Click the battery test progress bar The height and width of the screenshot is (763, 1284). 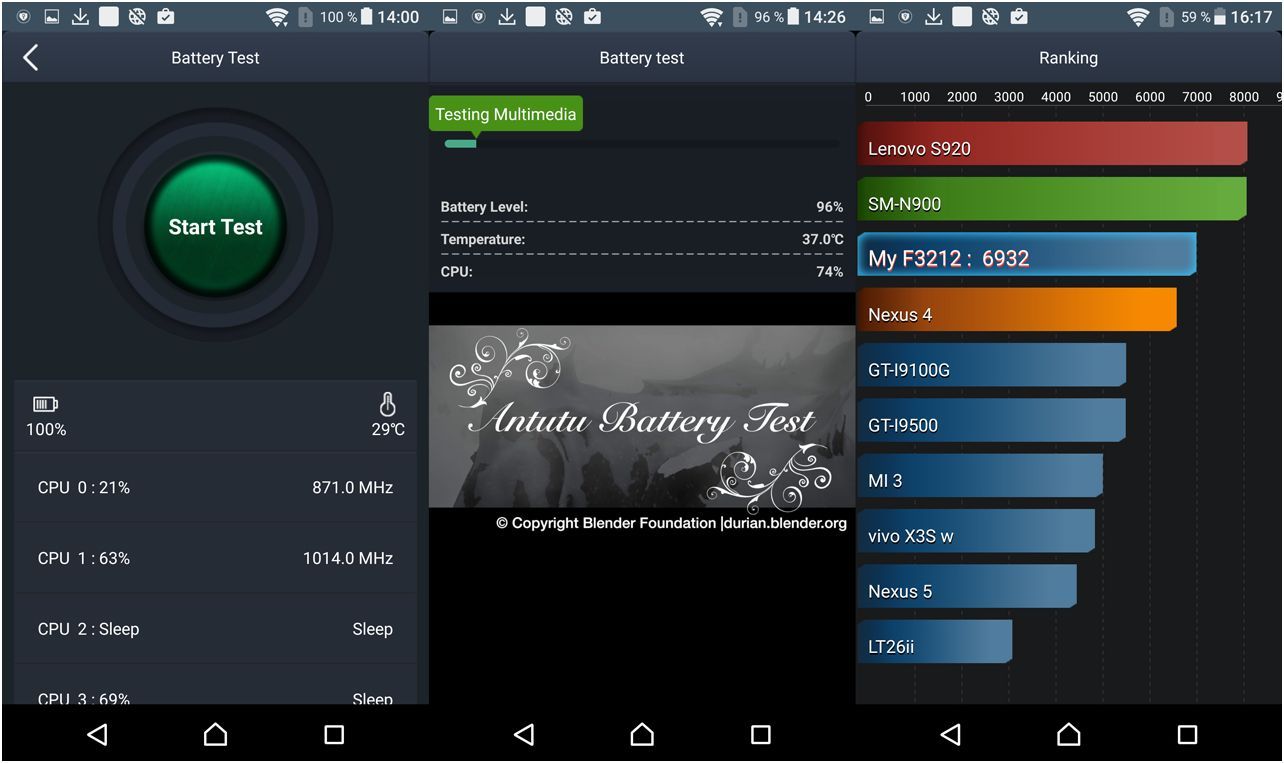click(641, 144)
